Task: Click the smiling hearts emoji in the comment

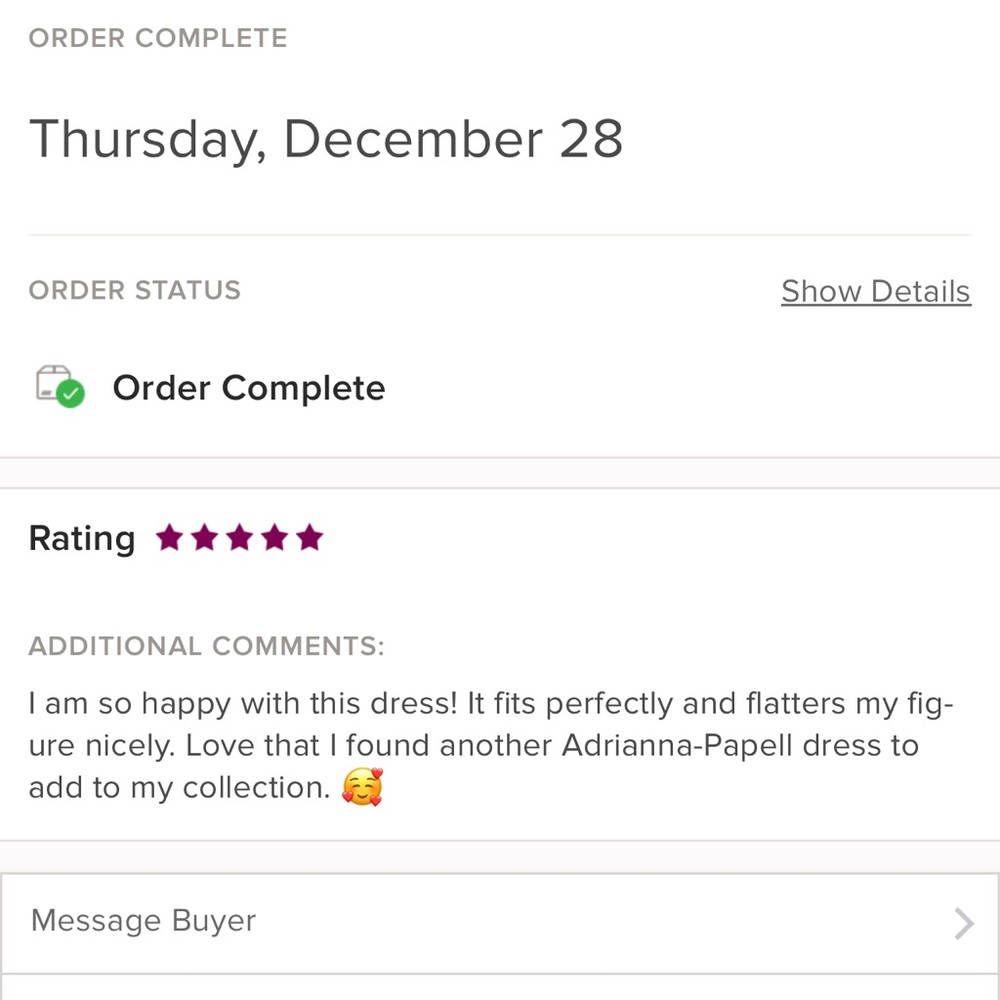Action: (362, 788)
